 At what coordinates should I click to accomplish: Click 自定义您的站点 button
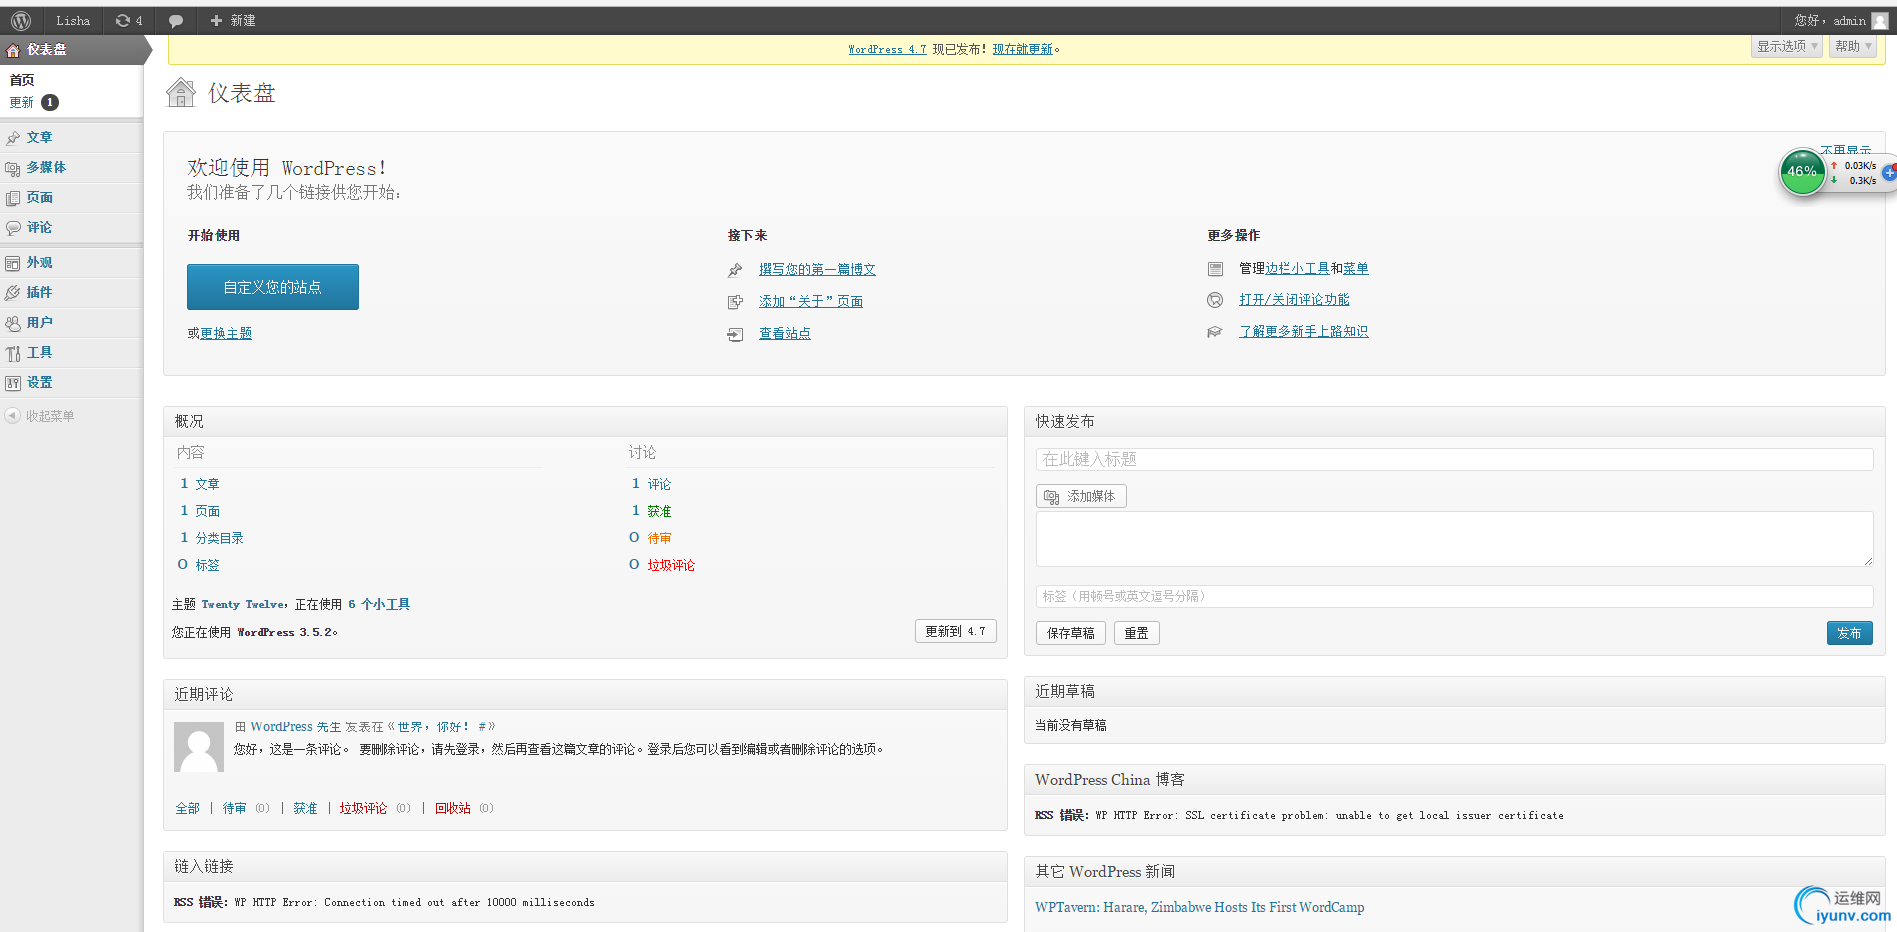click(273, 287)
